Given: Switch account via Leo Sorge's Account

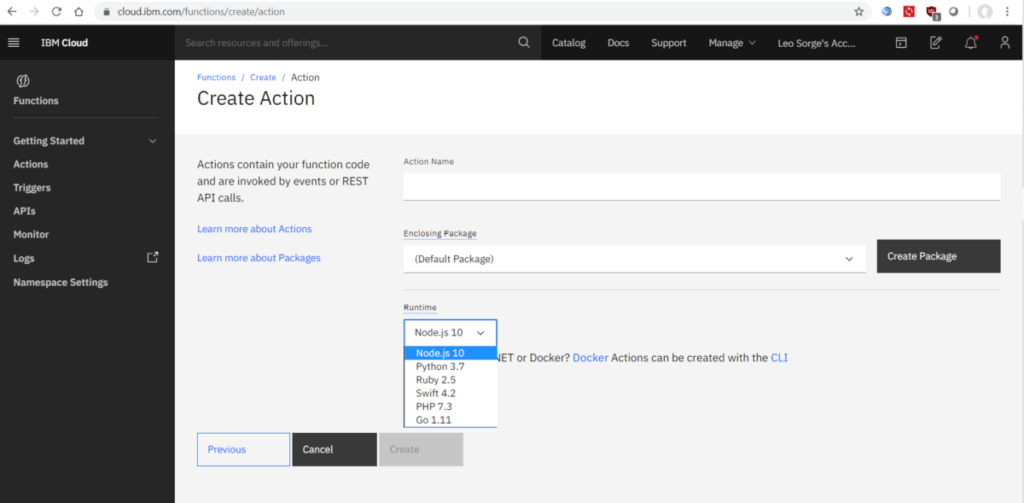Looking at the screenshot, I should coord(816,42).
